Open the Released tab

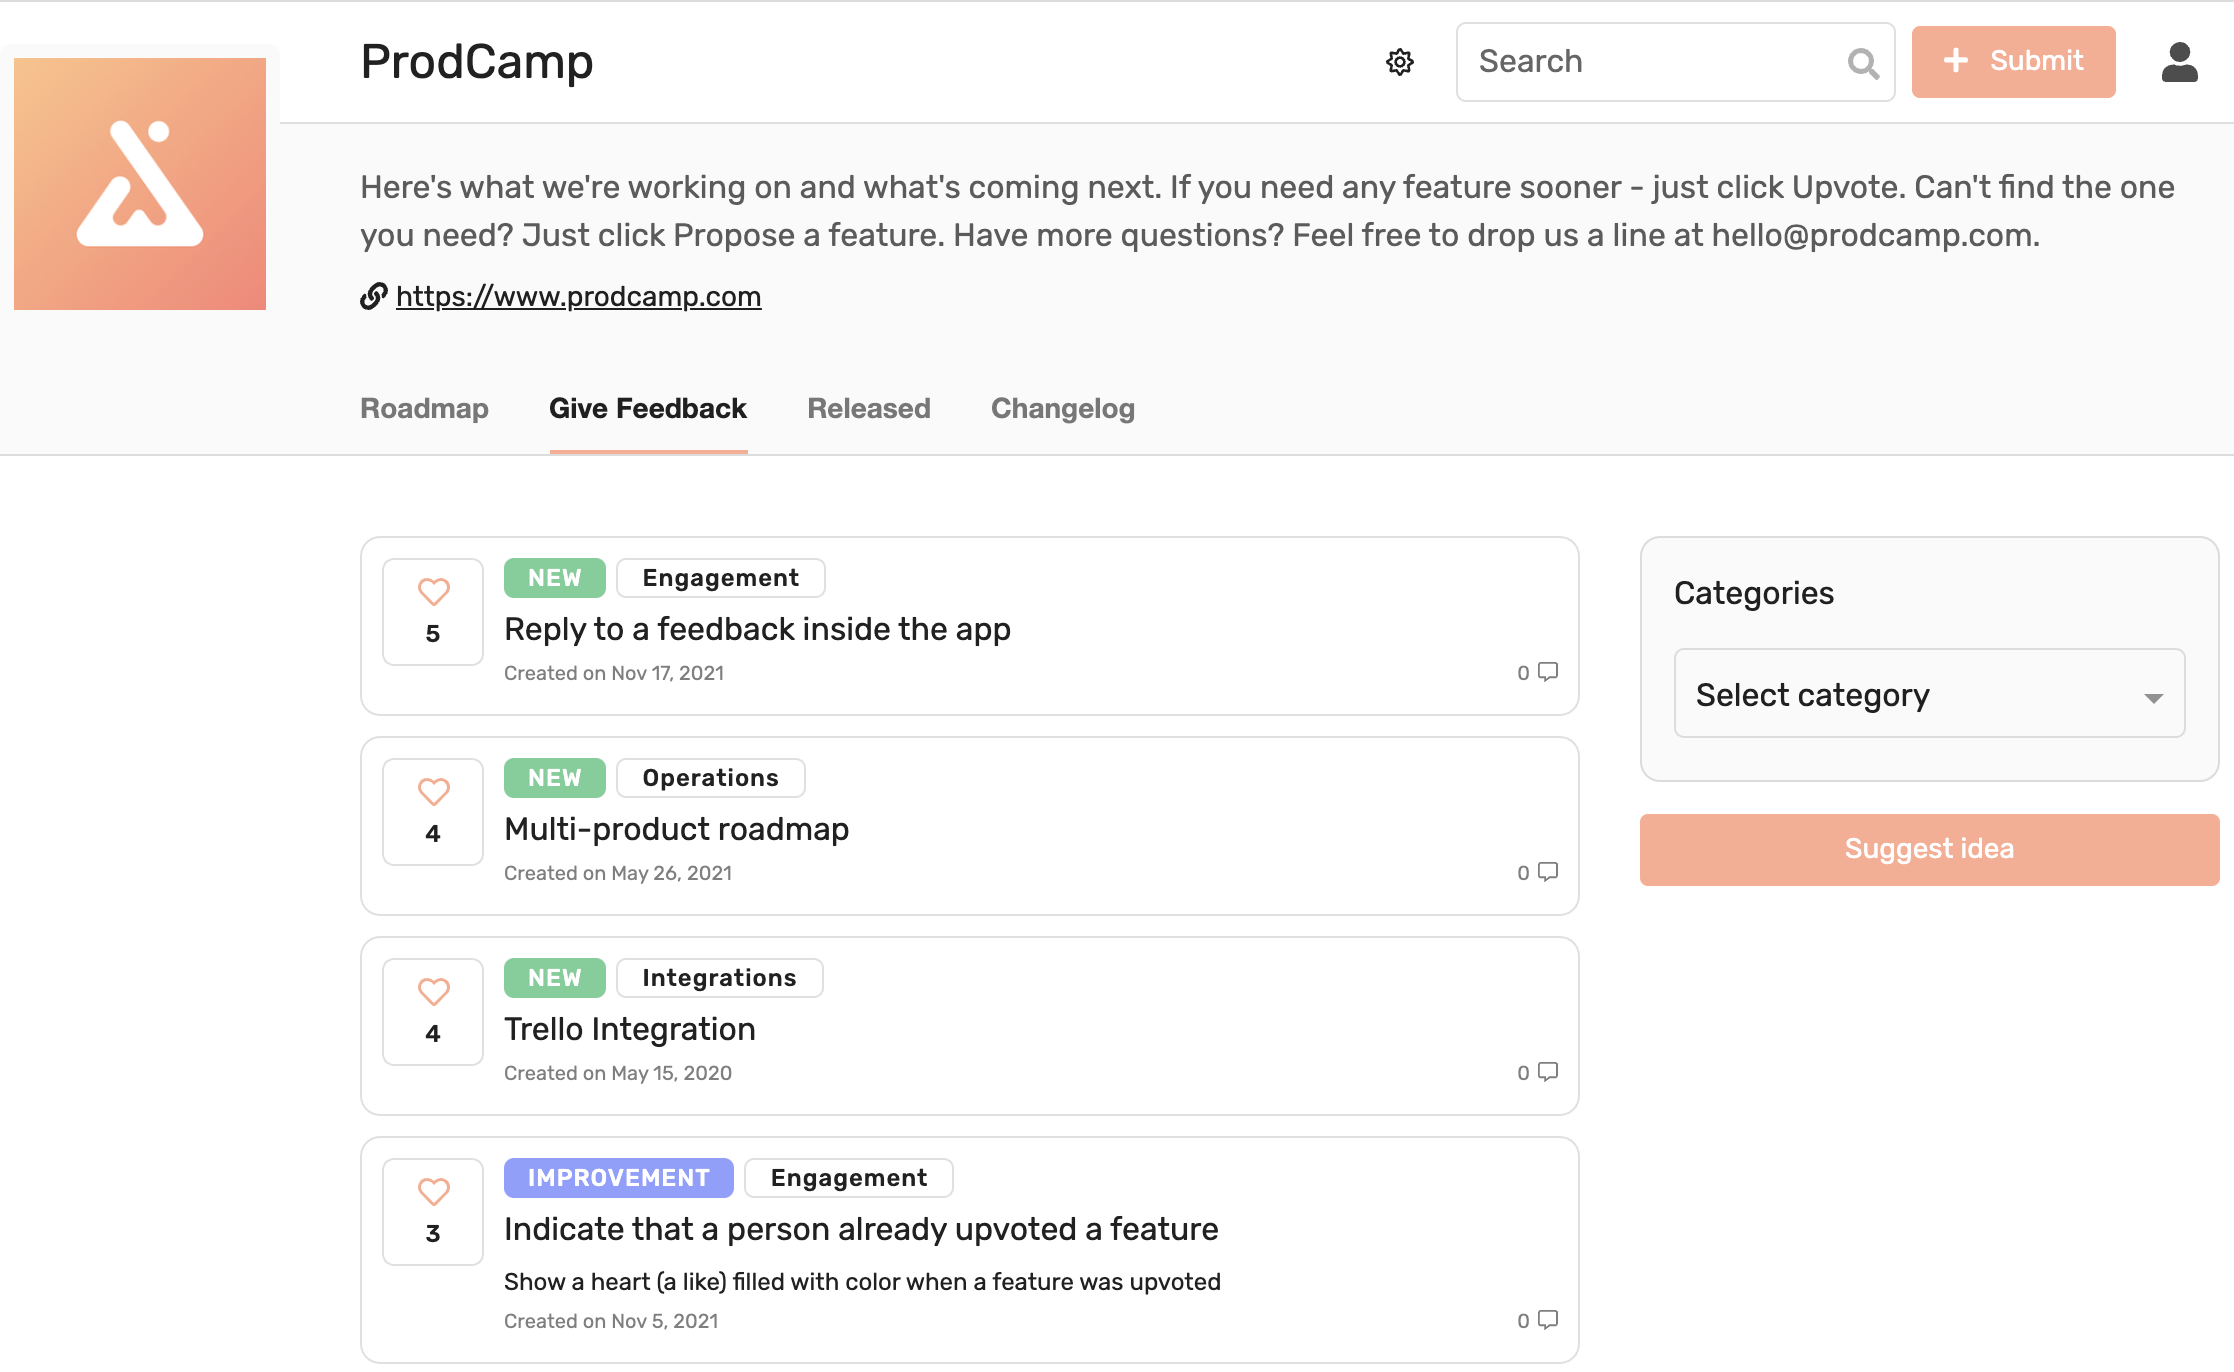(x=868, y=408)
